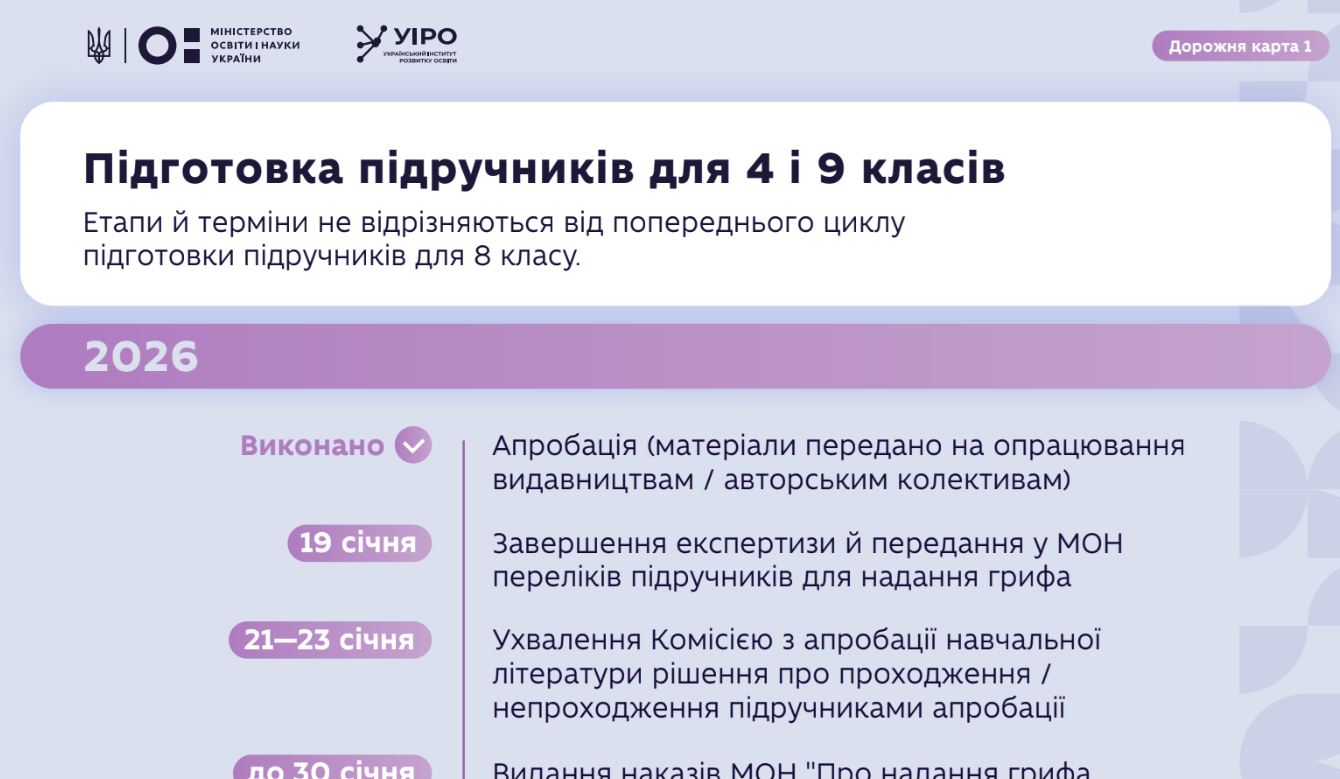The height and width of the screenshot is (779, 1340).
Task: Click the "Видання наказів МОН" step text
Action: click(790, 770)
